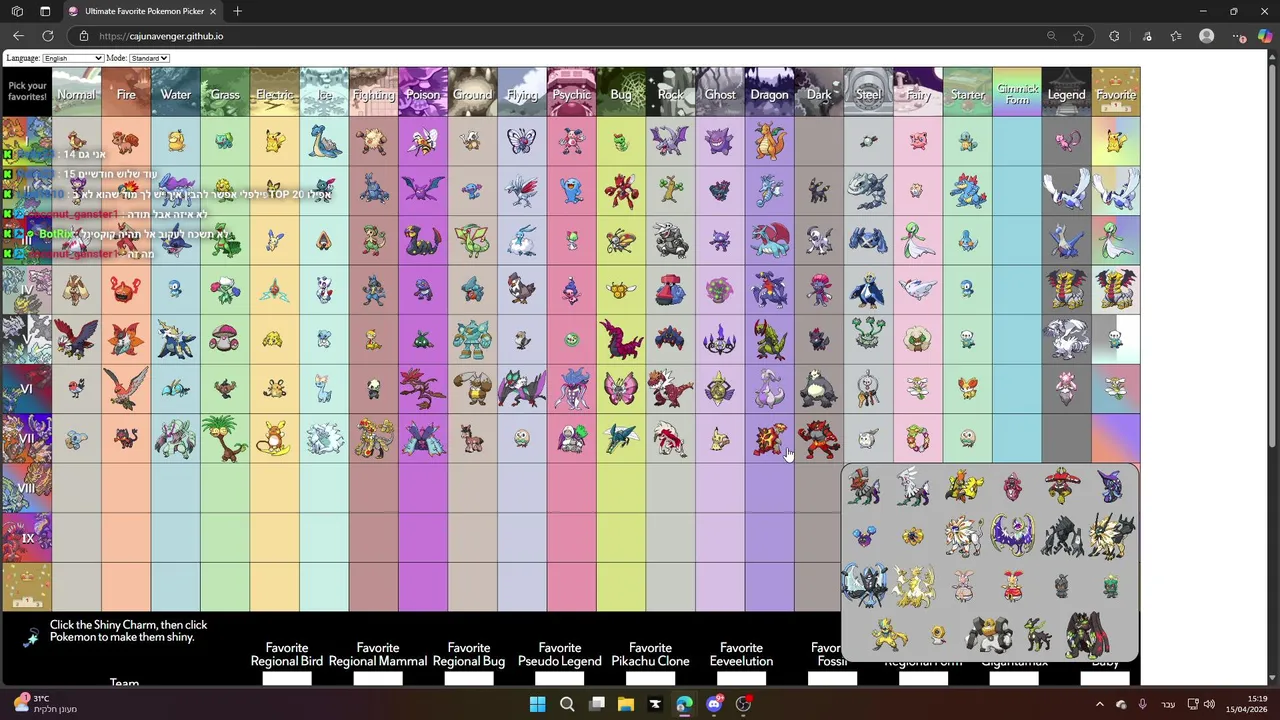1280x720 pixels.
Task: Choose Silvally in the picker popup
Action: click(913, 487)
